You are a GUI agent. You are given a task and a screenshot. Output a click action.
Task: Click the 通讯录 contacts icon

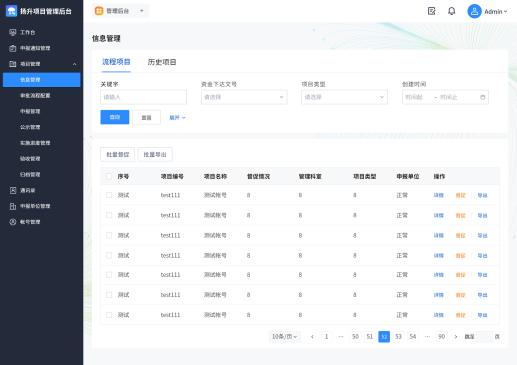(x=13, y=190)
